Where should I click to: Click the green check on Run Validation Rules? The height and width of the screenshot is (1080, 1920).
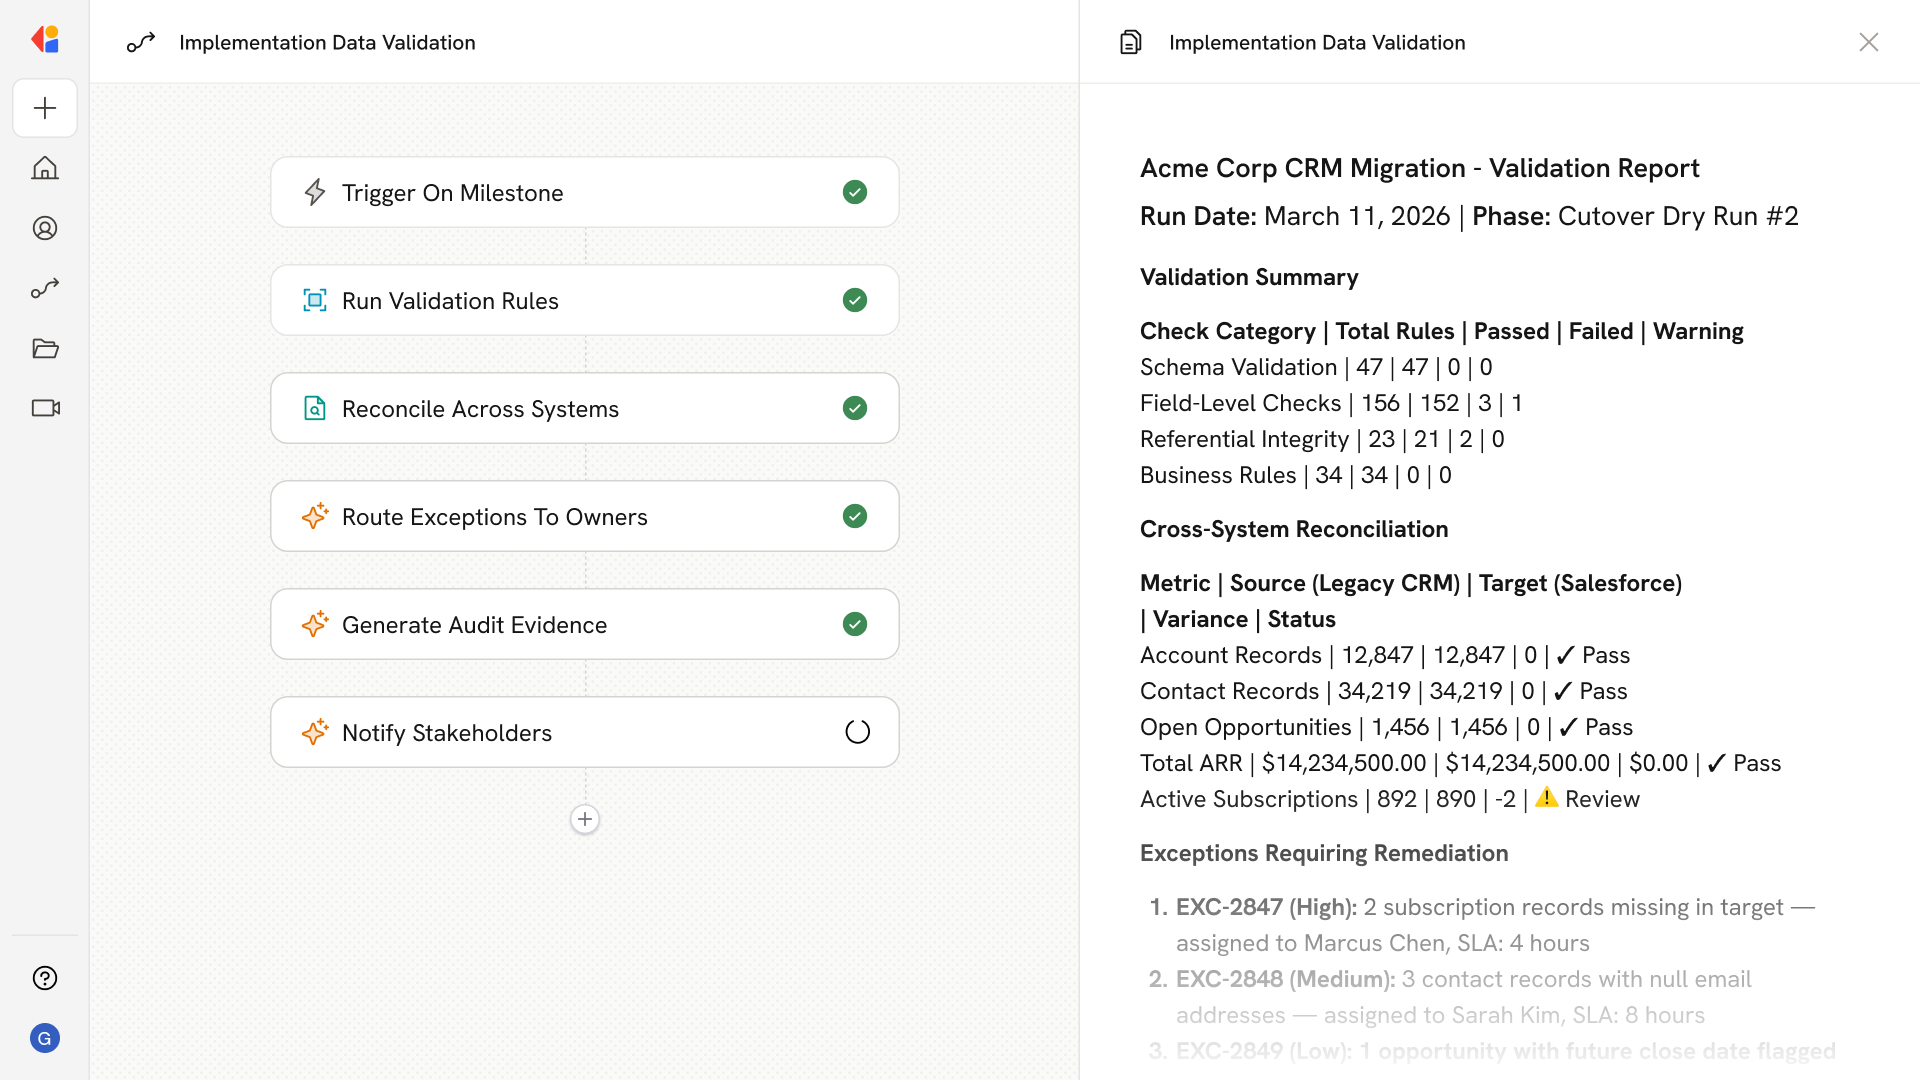[855, 300]
